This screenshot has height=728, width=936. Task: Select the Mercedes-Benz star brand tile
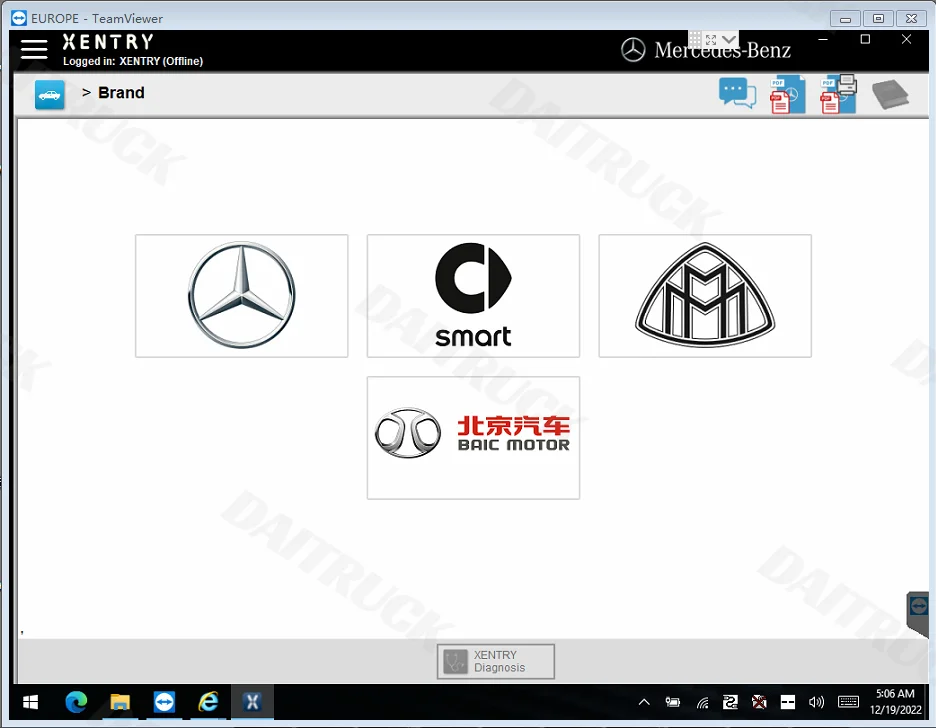(x=242, y=296)
